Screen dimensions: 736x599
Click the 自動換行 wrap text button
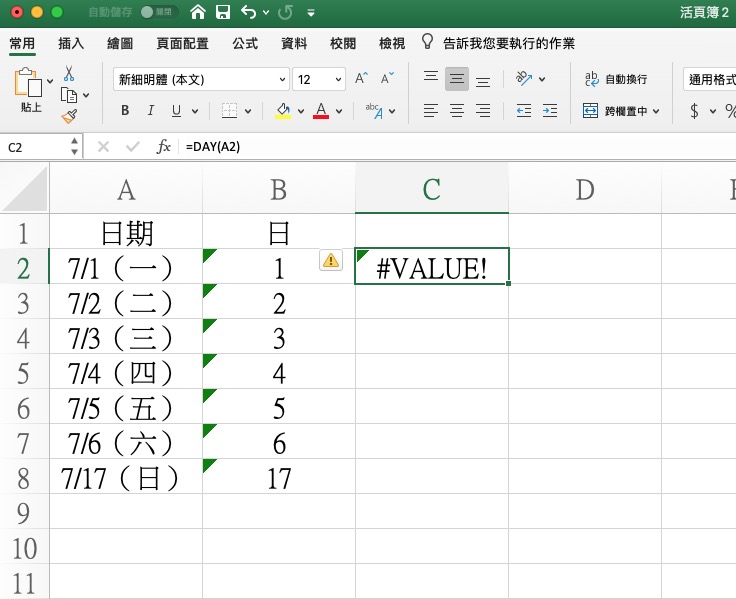(x=616, y=79)
